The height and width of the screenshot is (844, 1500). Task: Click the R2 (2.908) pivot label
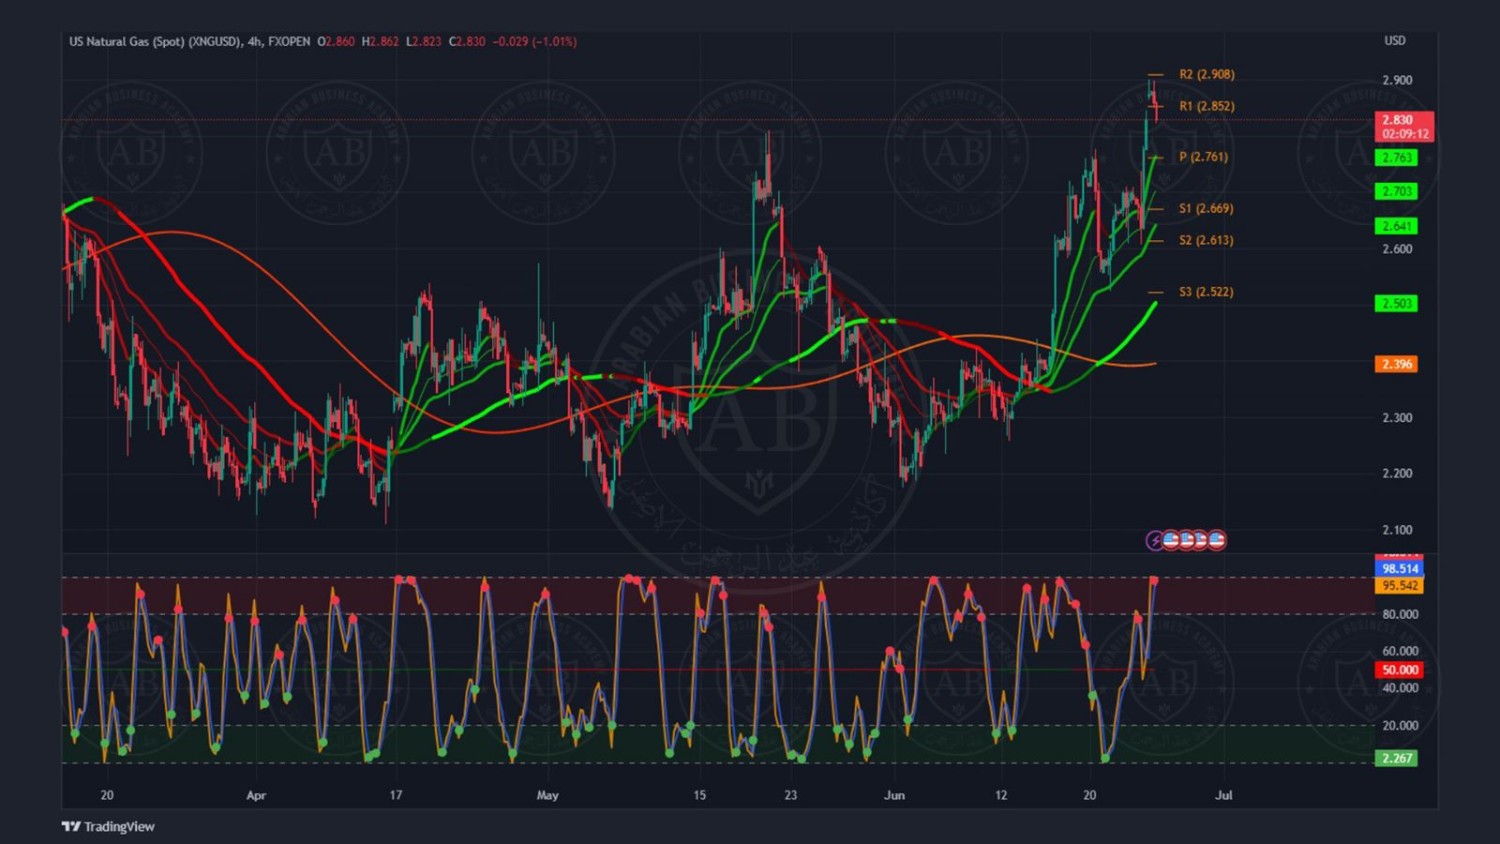click(x=1206, y=75)
